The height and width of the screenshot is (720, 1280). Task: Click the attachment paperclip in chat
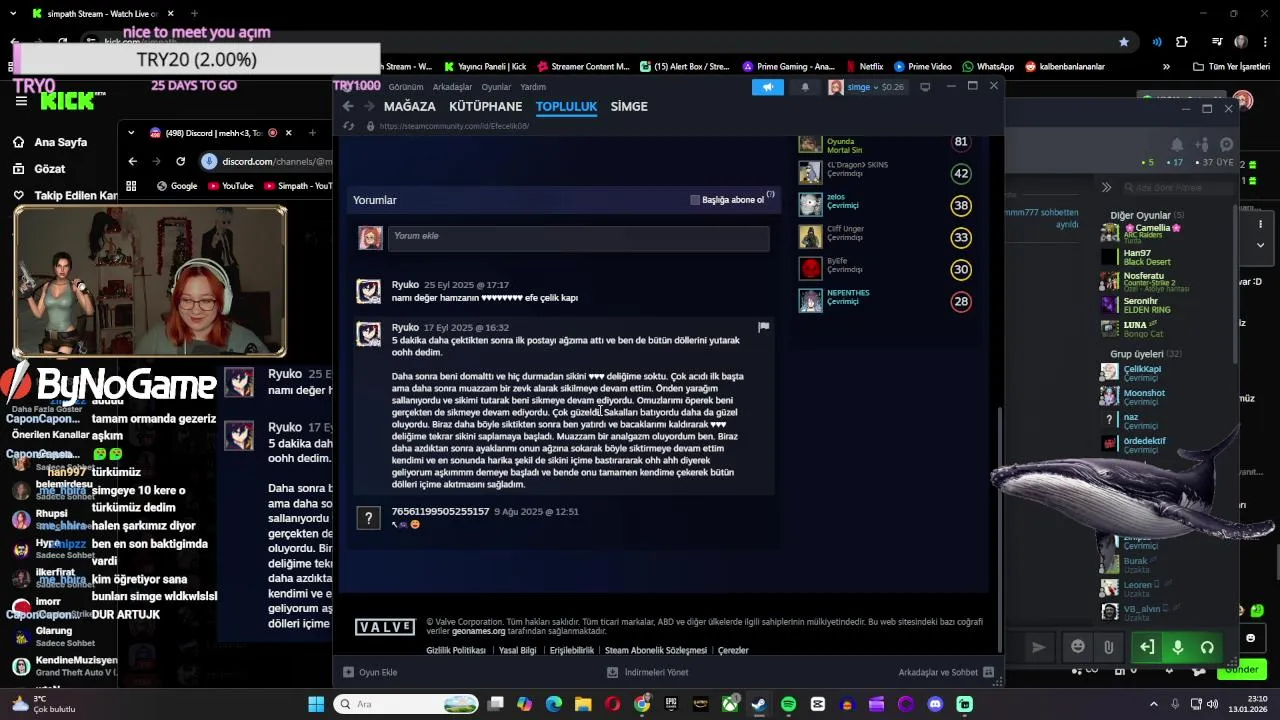[x=1108, y=647]
